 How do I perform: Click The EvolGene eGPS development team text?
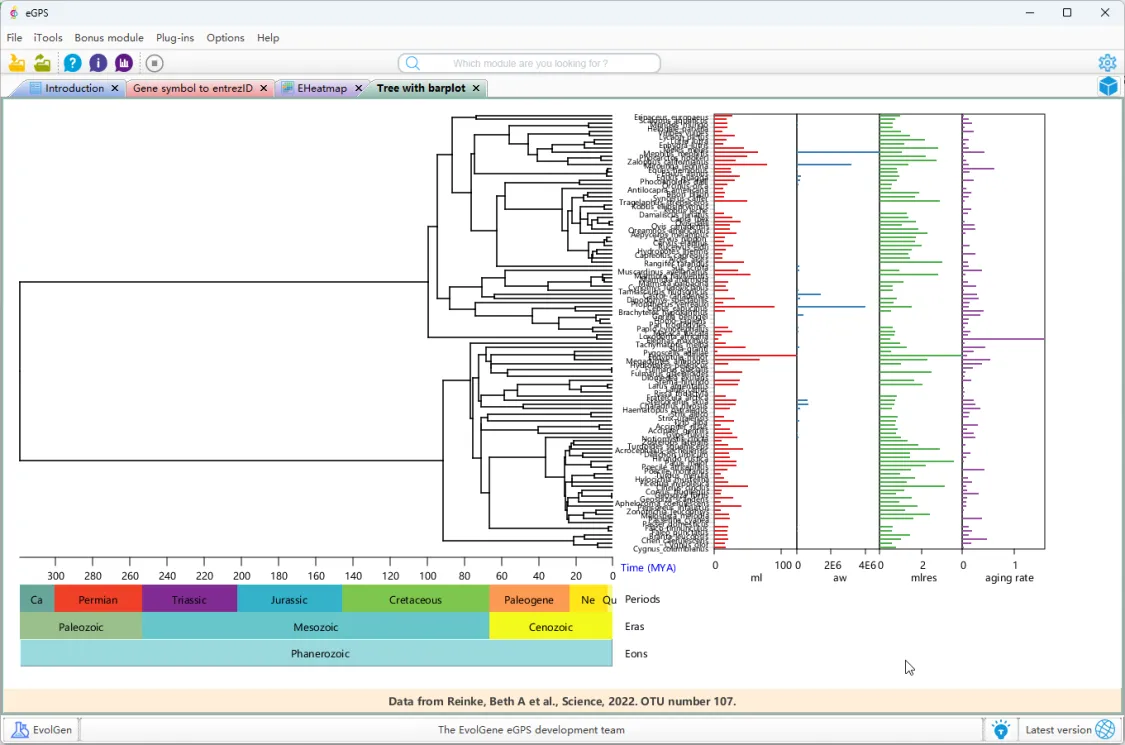[531, 730]
